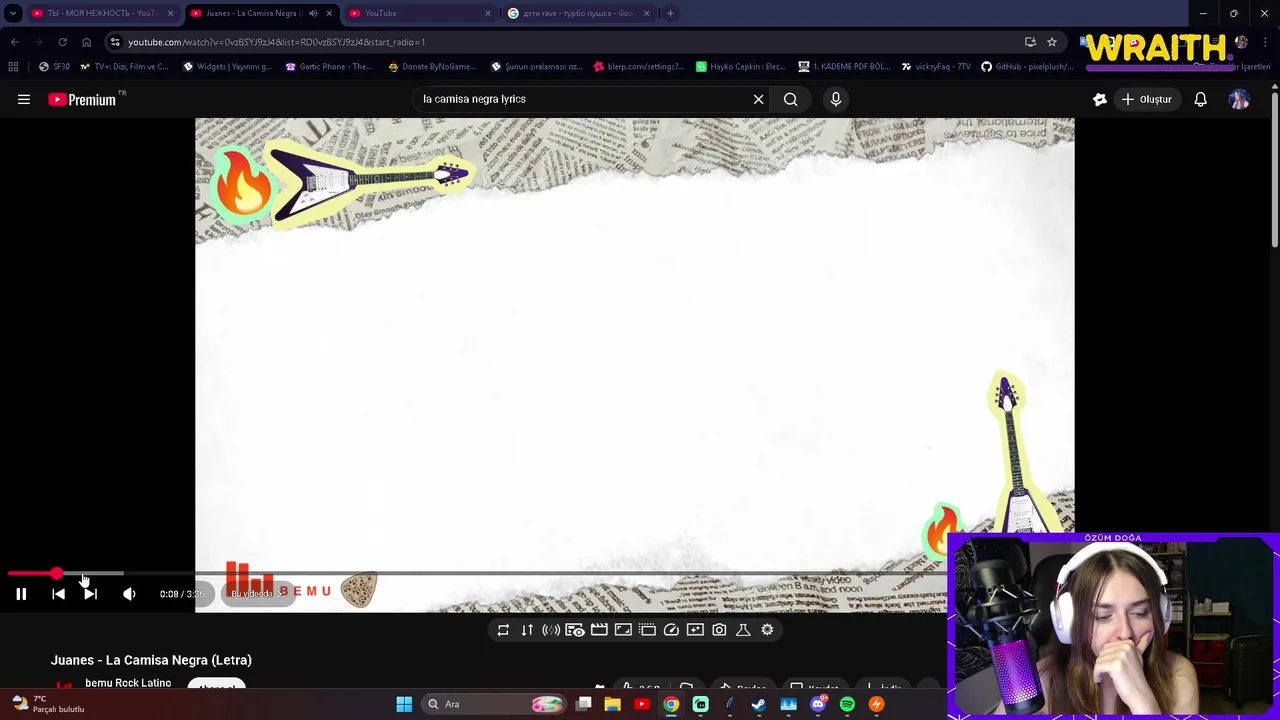Open the 'bemu Rock Latino' channel

click(128, 683)
